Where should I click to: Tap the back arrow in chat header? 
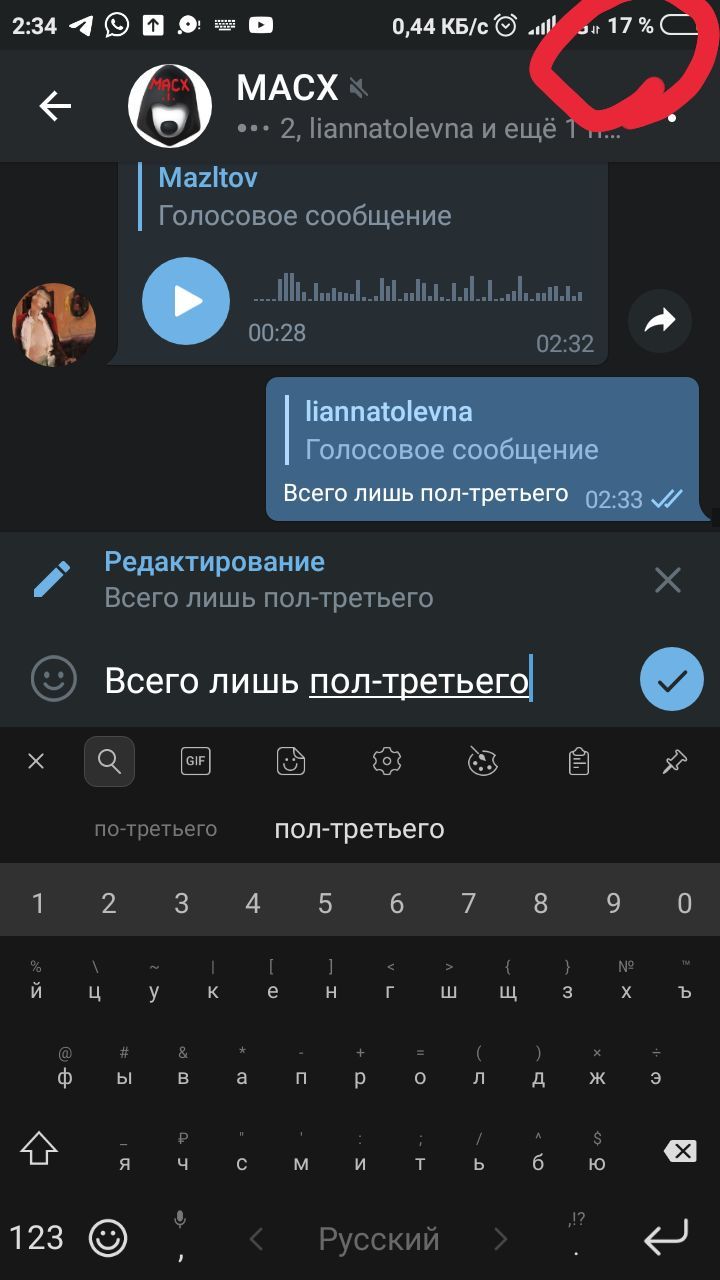coord(55,106)
